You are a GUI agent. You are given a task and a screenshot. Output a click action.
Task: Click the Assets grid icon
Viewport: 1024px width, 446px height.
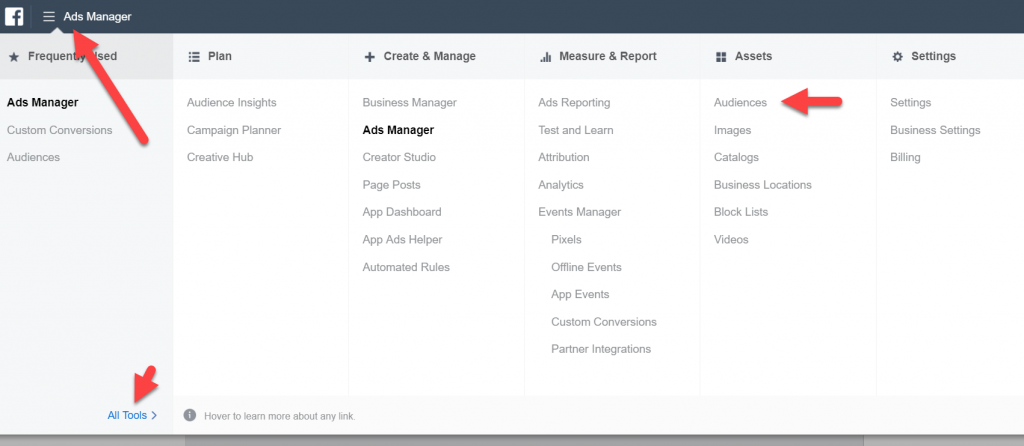point(721,57)
